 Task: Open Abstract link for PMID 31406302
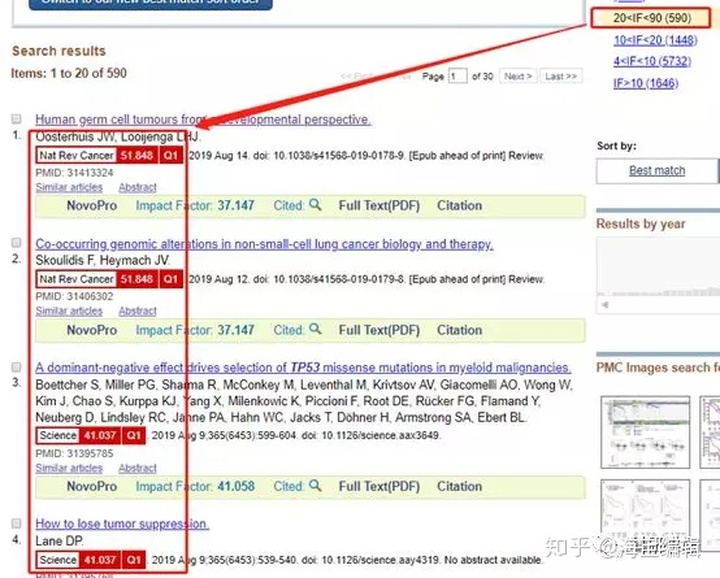click(137, 311)
